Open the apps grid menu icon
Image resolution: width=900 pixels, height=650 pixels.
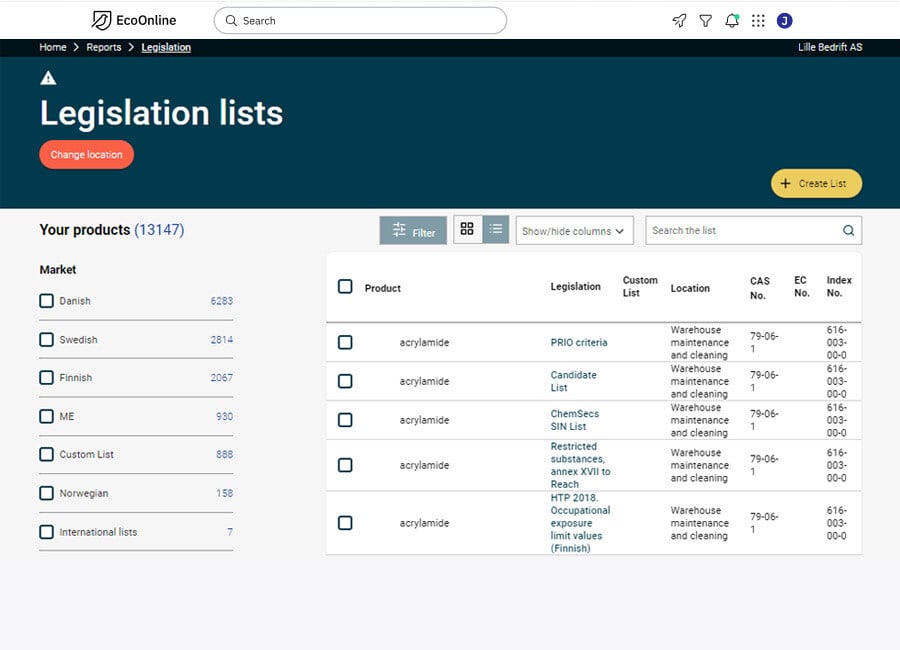(758, 21)
